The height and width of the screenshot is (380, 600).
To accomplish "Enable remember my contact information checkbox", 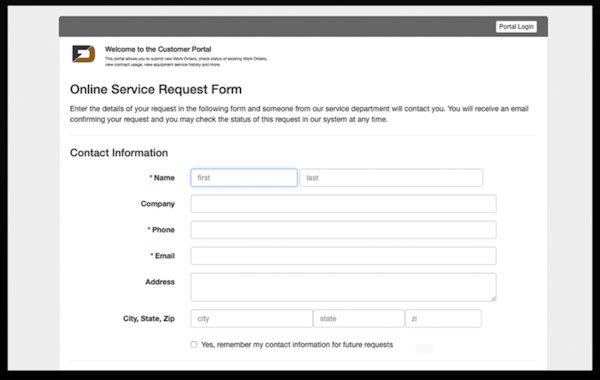I will [194, 344].
